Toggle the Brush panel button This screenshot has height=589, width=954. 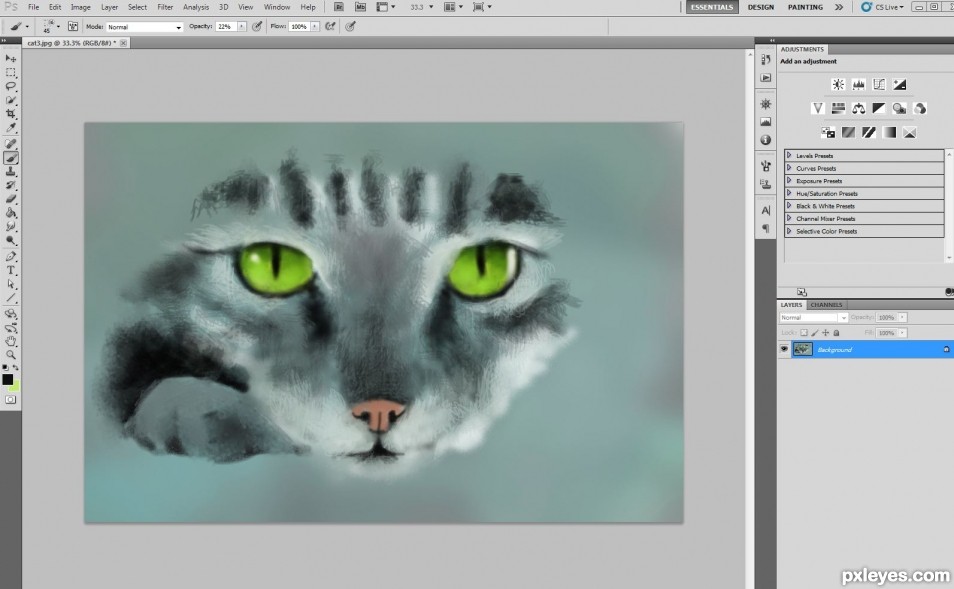[72, 27]
